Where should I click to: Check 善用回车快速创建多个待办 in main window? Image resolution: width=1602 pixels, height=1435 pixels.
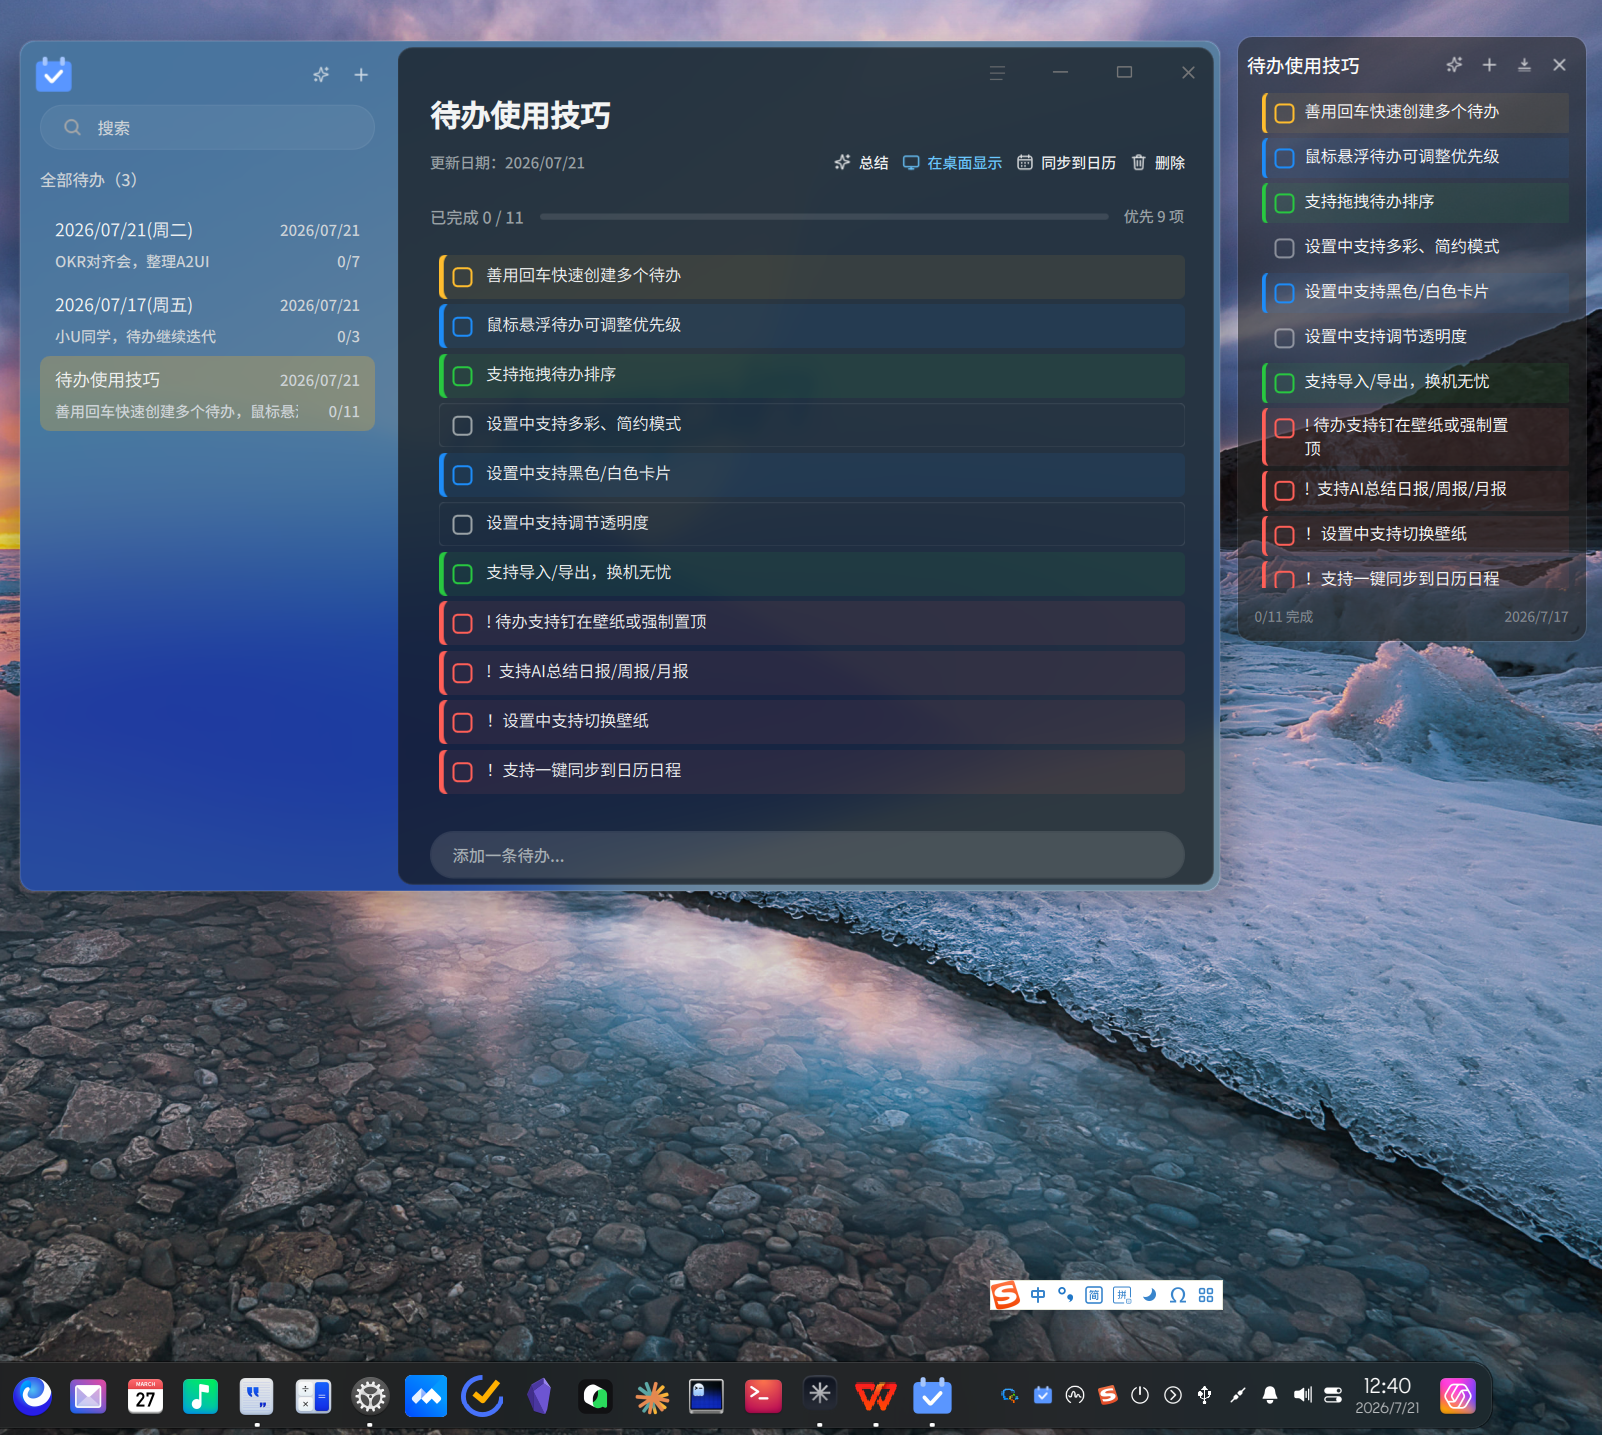pyautogui.click(x=463, y=277)
